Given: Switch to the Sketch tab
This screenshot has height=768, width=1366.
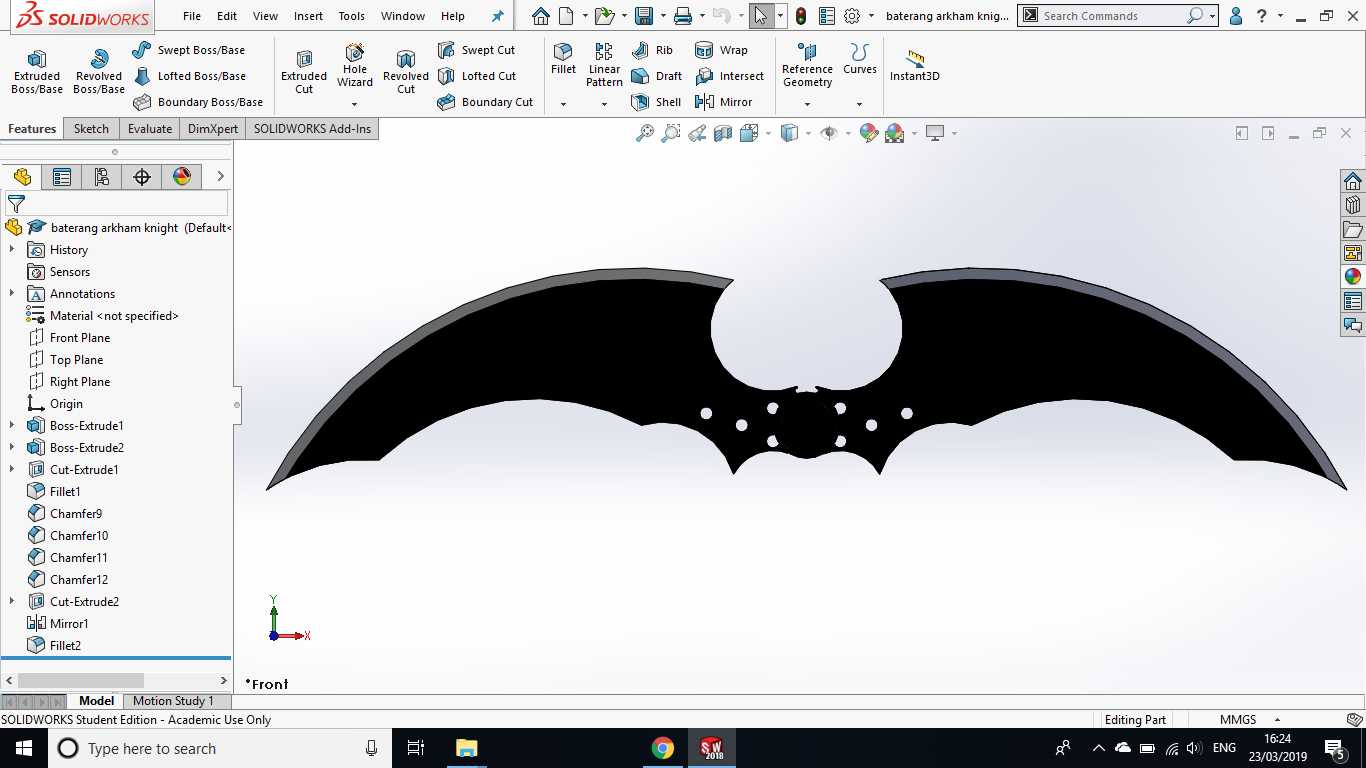Looking at the screenshot, I should coord(91,129).
